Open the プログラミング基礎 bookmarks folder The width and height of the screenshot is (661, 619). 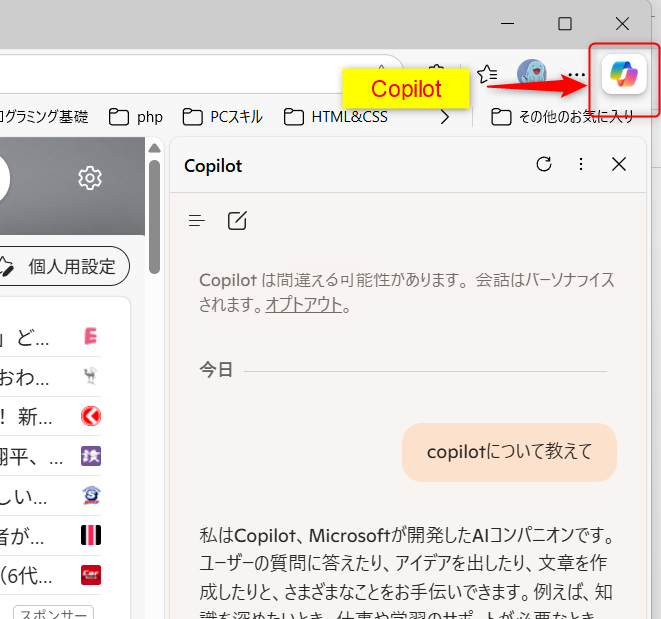[x=44, y=117]
